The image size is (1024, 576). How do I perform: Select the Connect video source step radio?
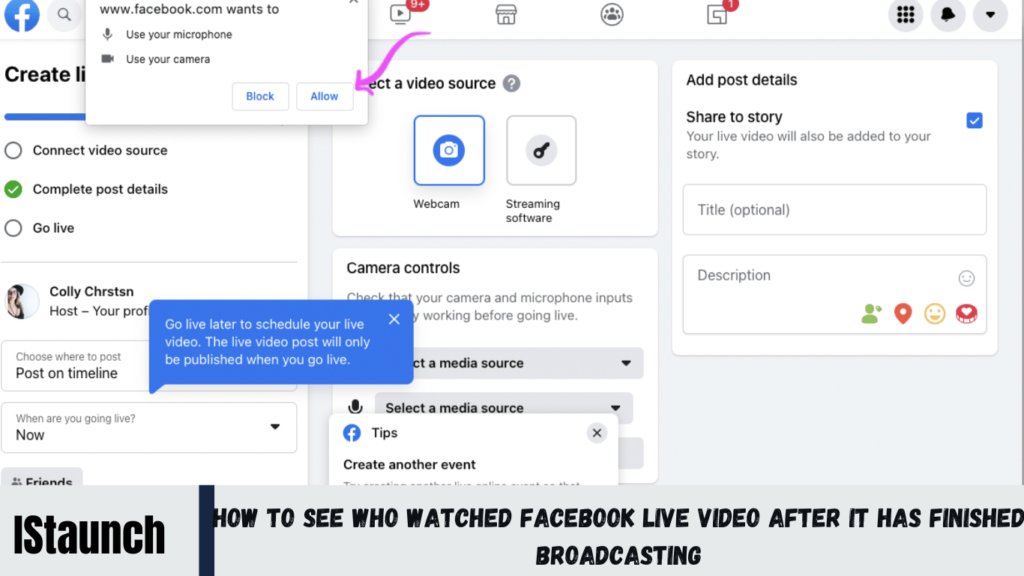click(x=14, y=150)
